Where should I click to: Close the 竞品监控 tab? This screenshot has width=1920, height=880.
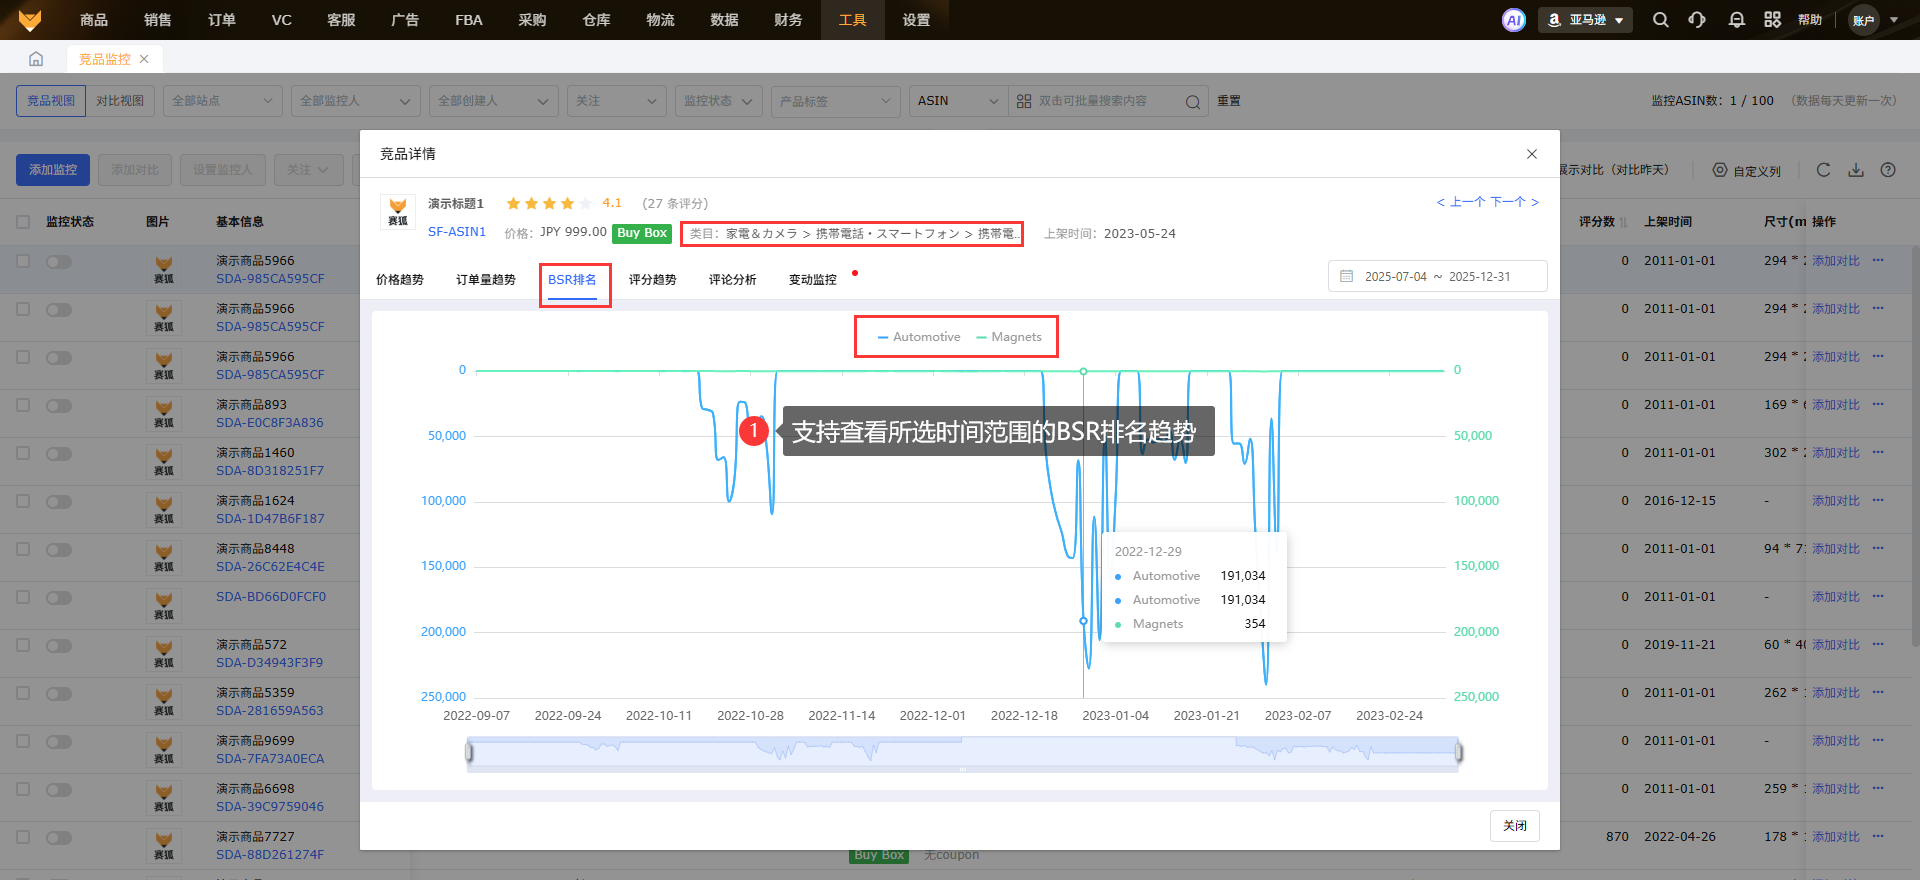pos(144,59)
